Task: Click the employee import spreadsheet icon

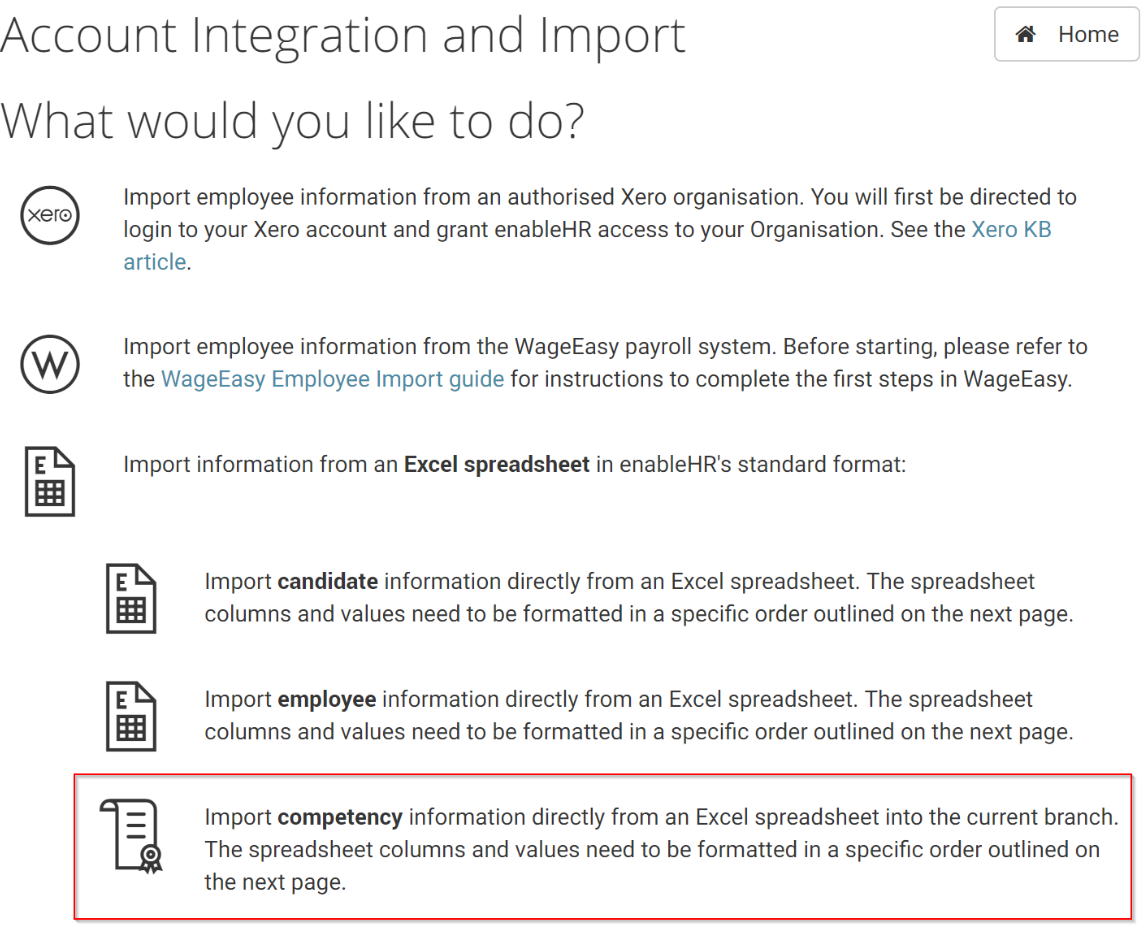Action: point(132,716)
